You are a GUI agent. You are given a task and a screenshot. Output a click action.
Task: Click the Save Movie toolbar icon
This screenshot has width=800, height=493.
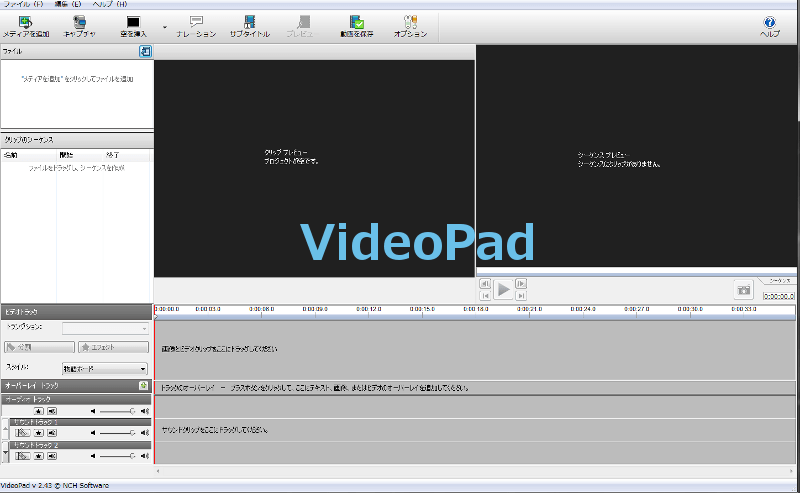pyautogui.click(x=357, y=22)
